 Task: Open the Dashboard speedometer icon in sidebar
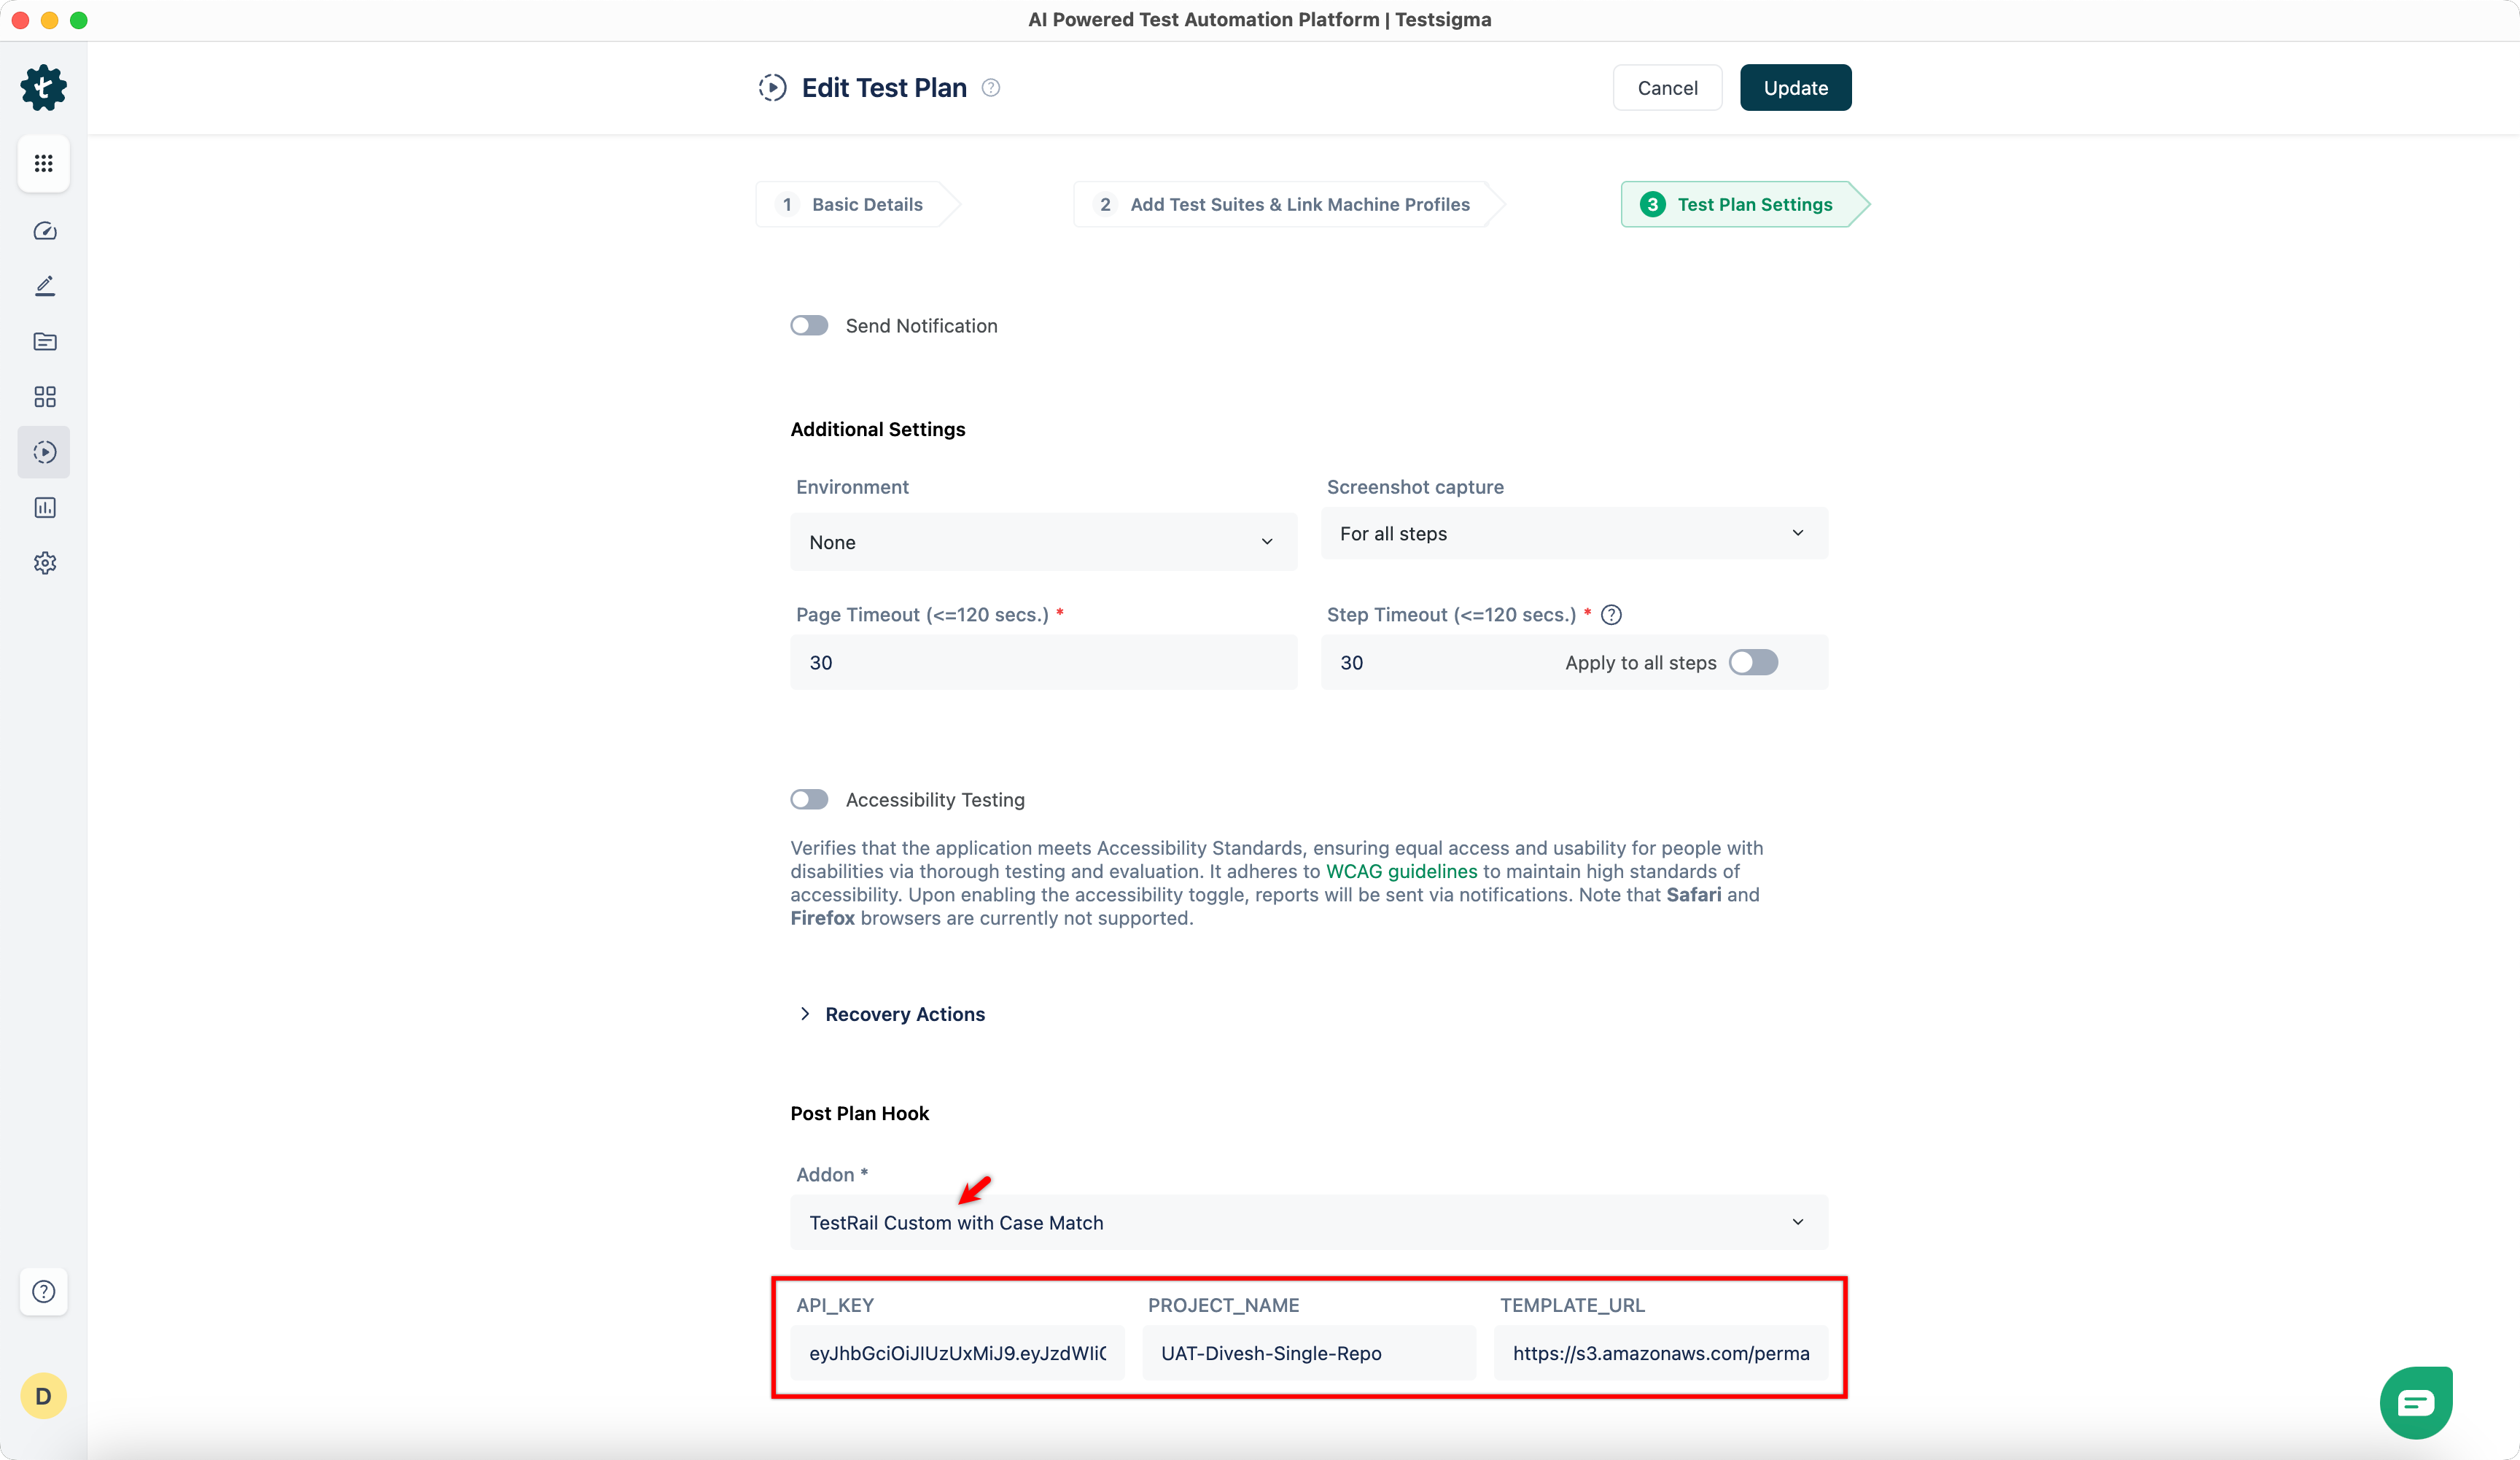[x=44, y=231]
